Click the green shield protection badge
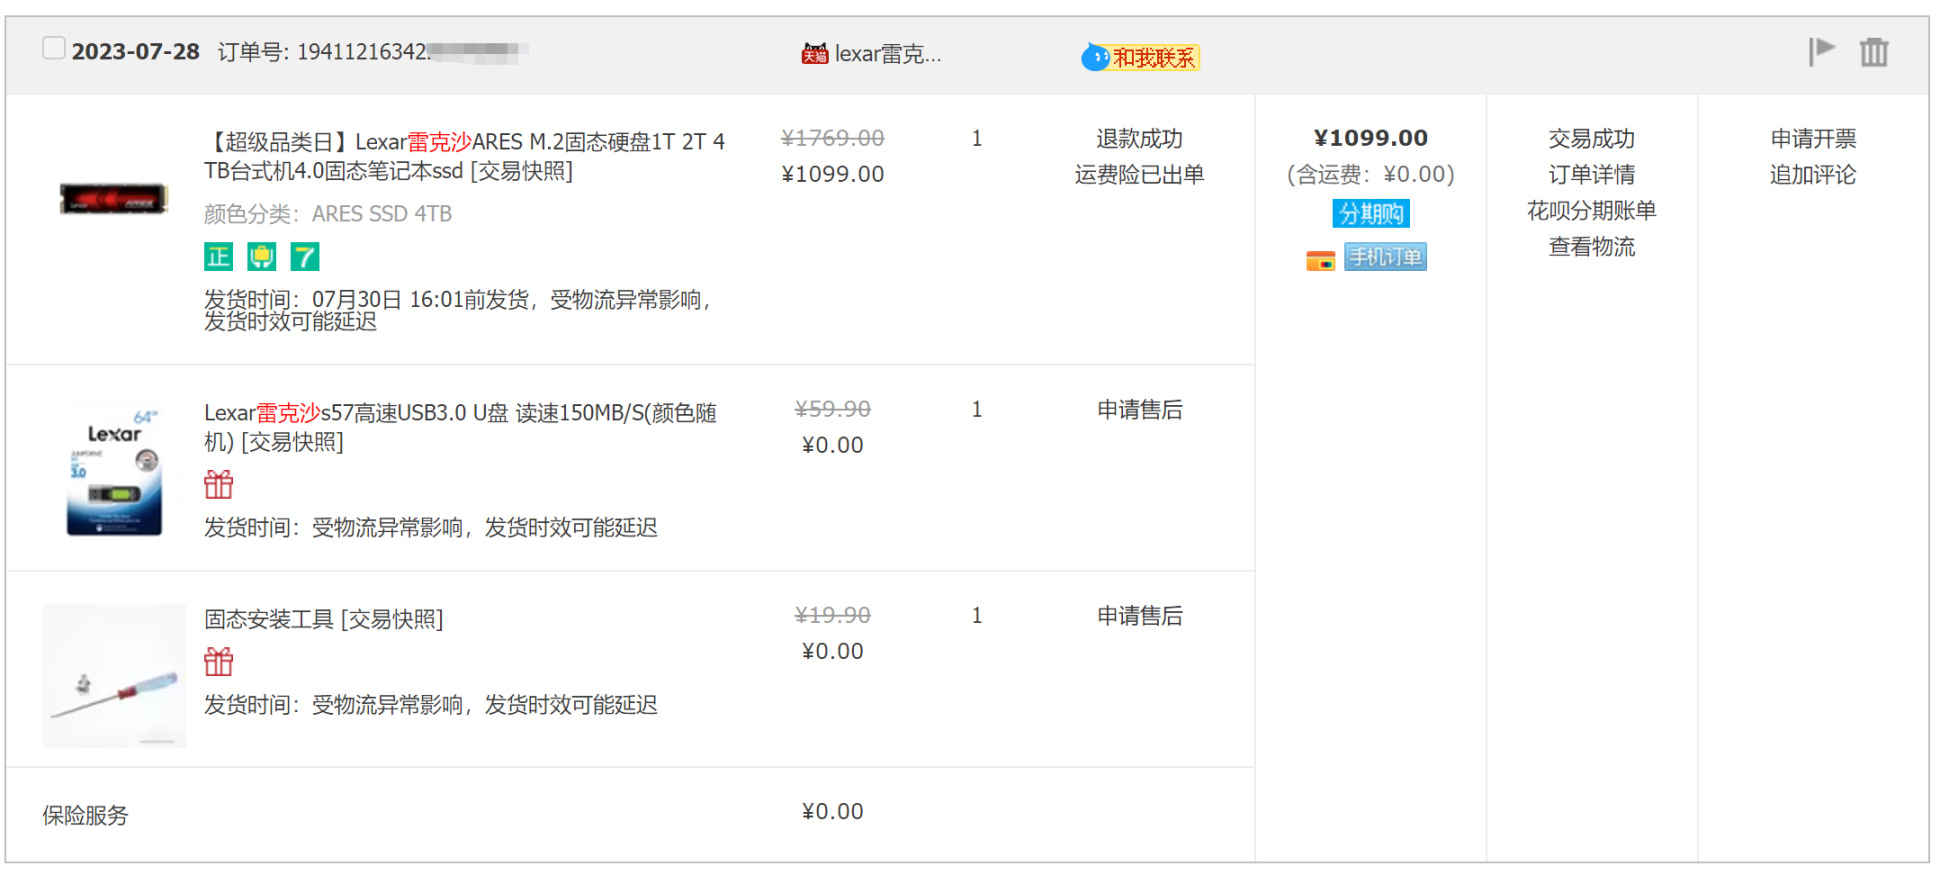 pyautogui.click(x=262, y=257)
